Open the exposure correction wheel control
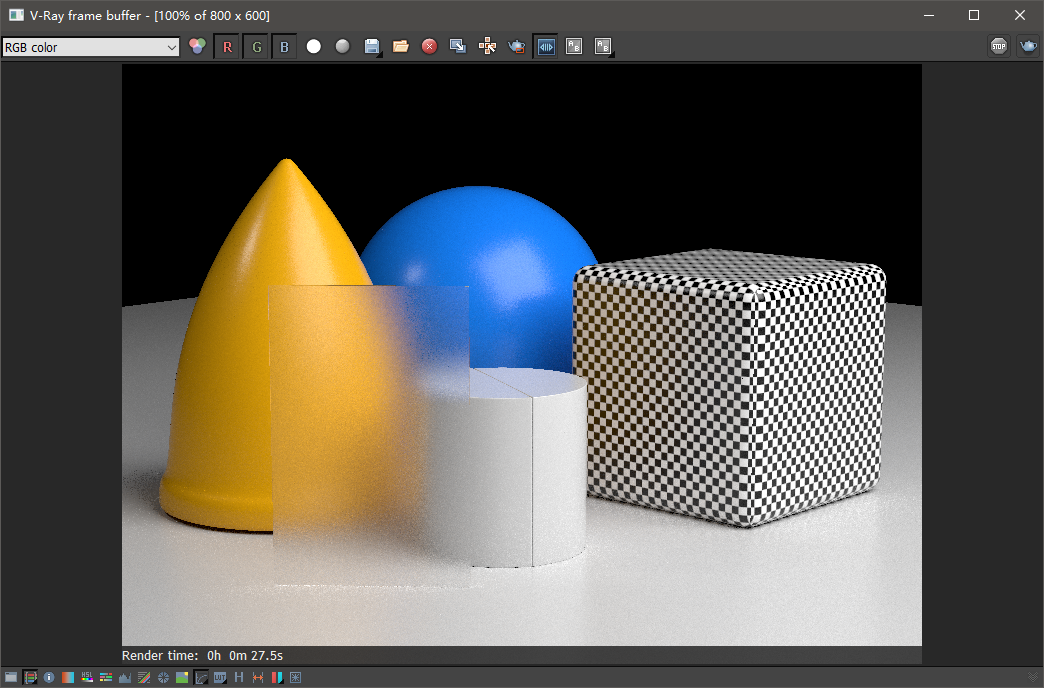 coord(162,677)
